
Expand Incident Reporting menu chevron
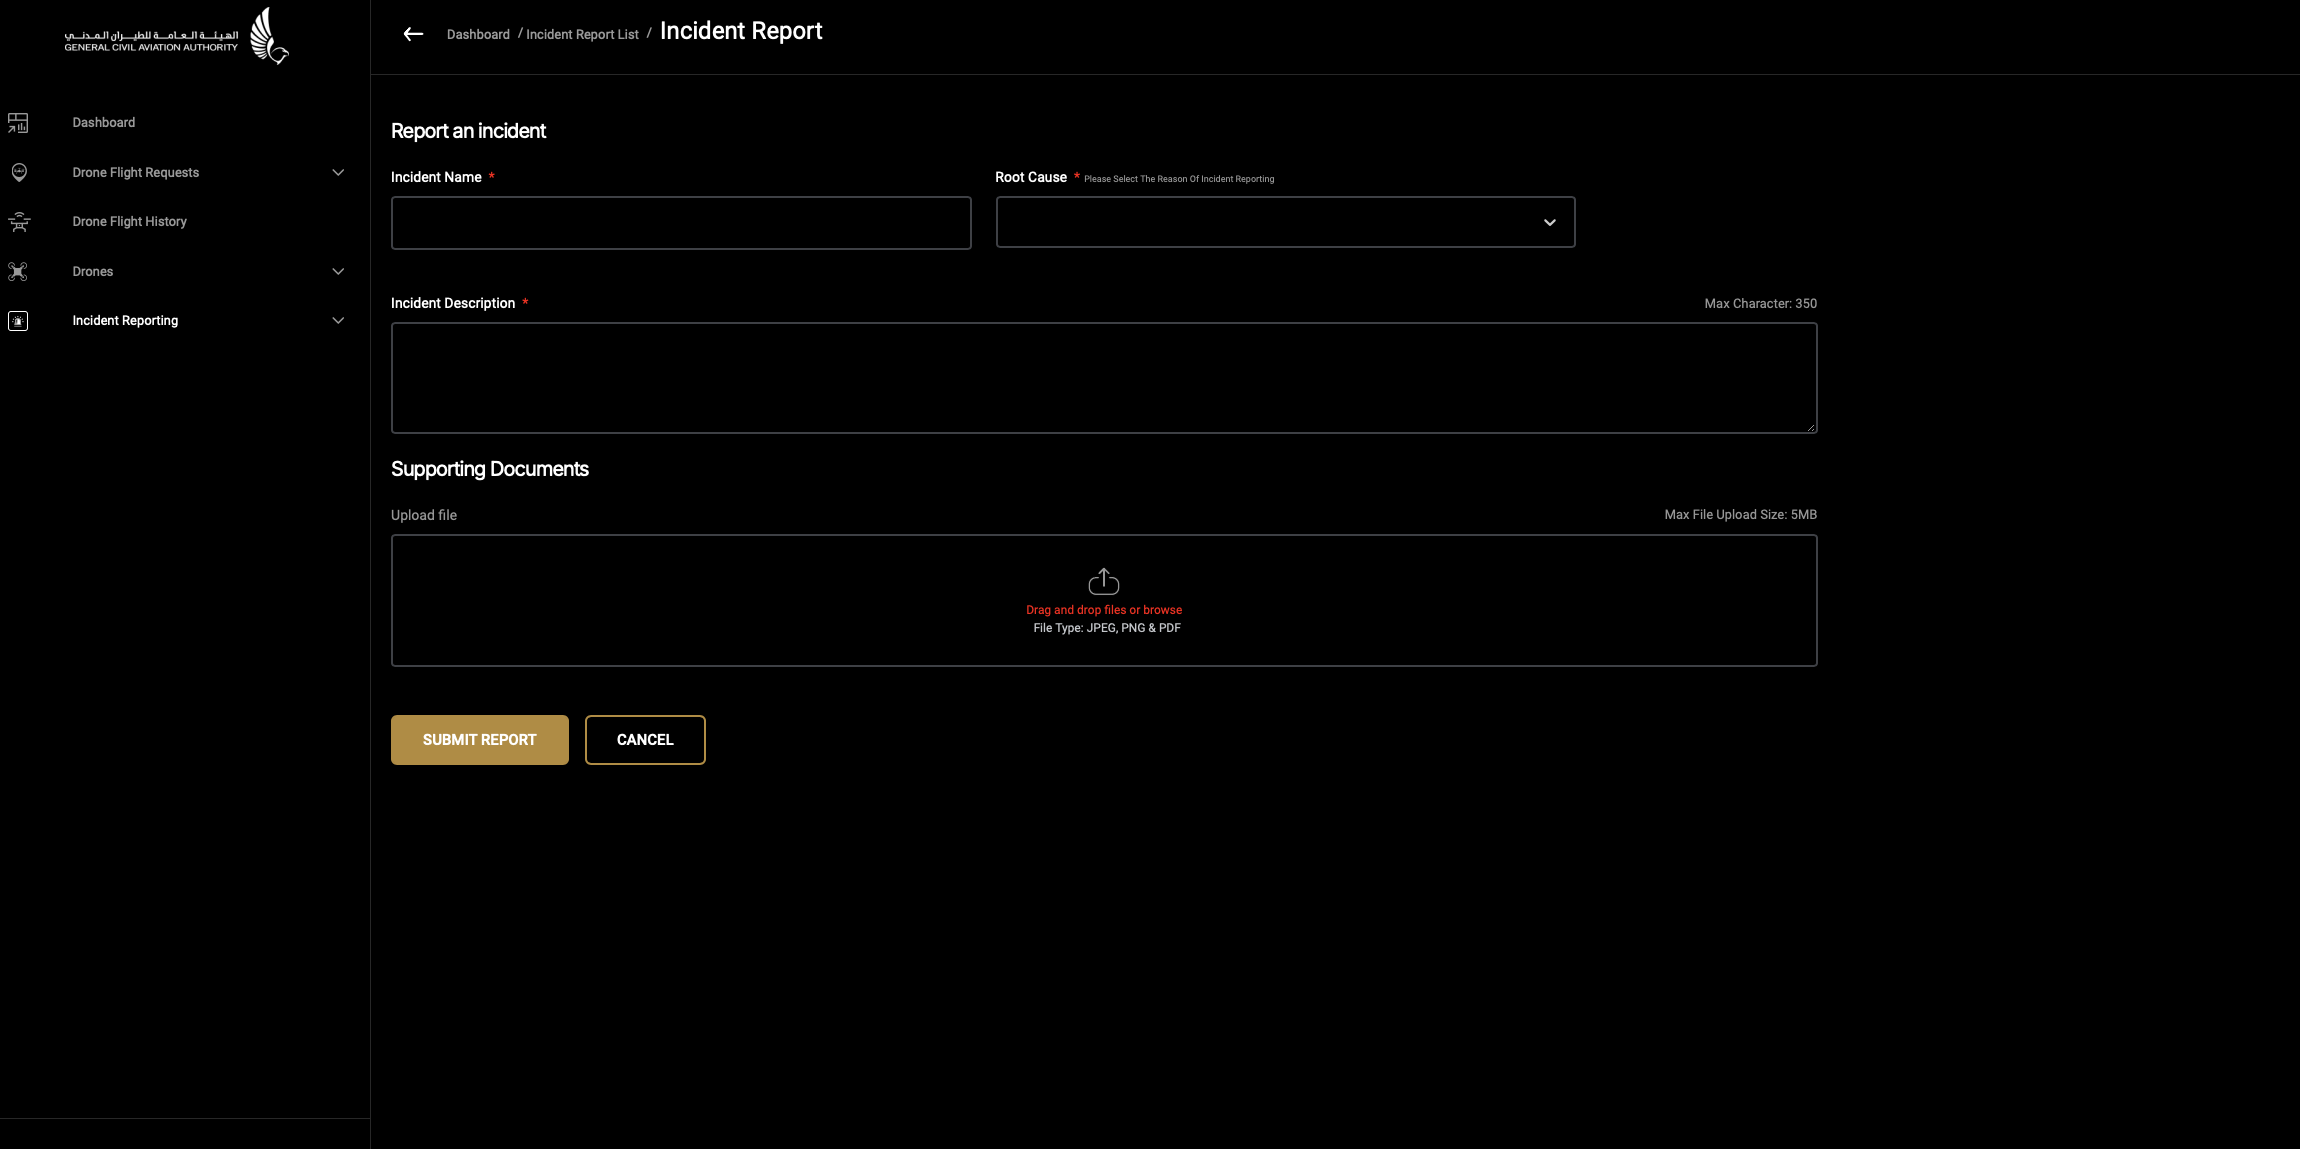338,321
